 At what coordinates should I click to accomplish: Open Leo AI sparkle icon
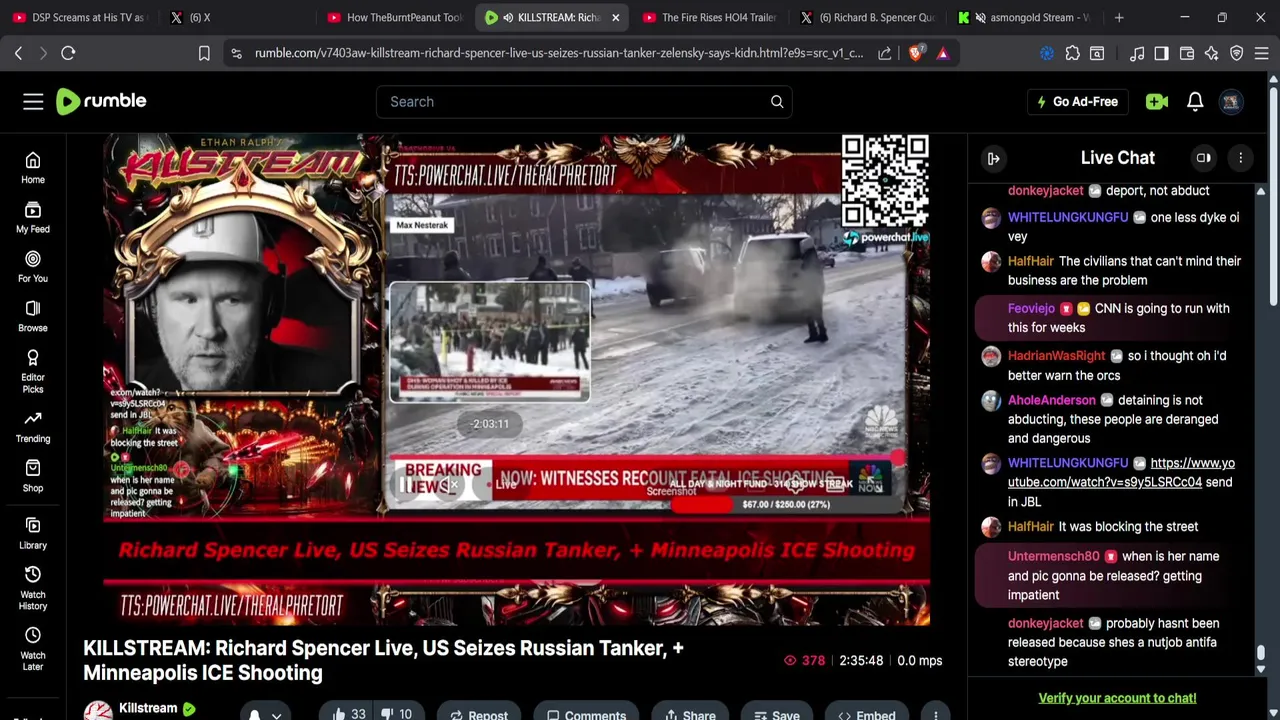[x=1211, y=53]
